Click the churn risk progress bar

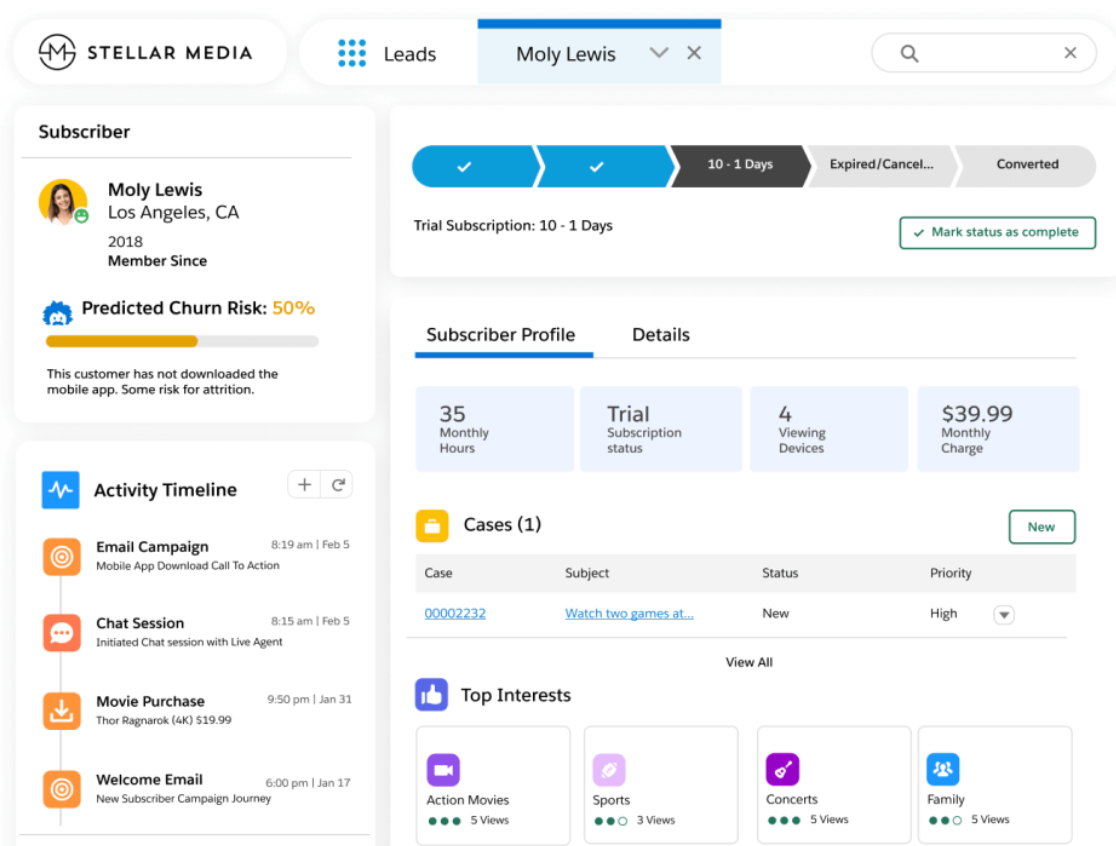click(x=180, y=340)
